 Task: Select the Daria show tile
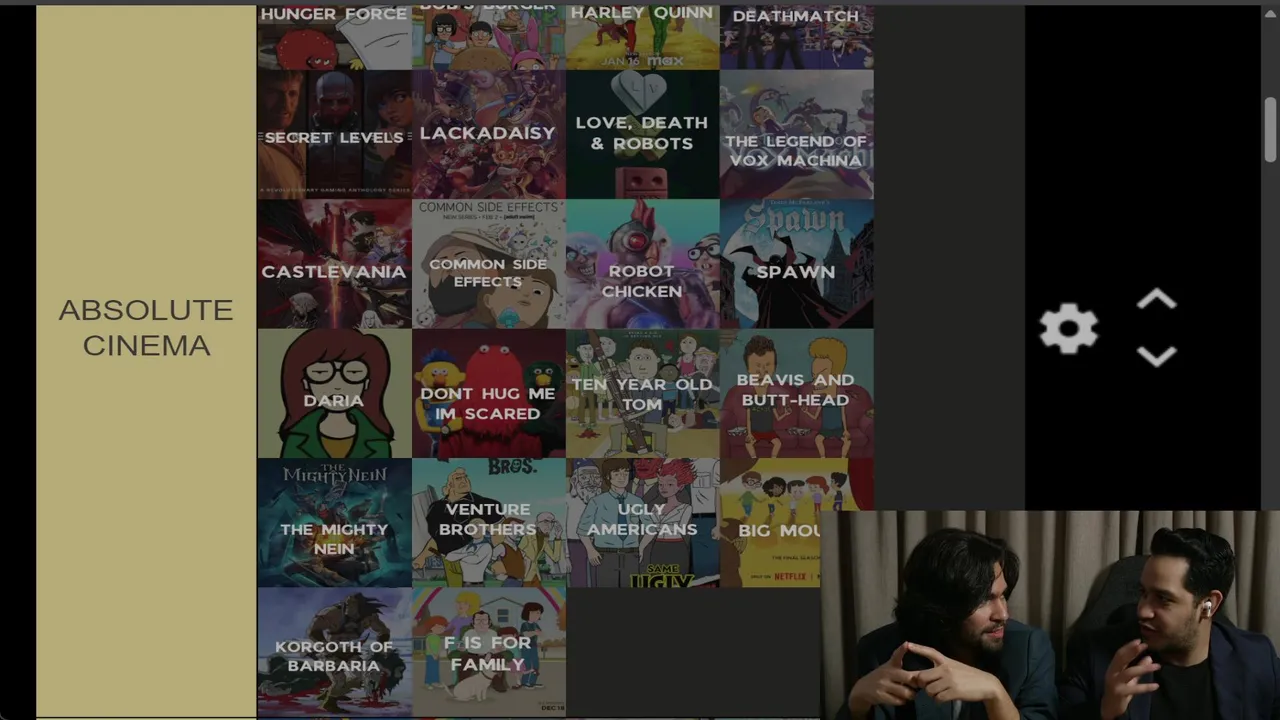tap(334, 393)
